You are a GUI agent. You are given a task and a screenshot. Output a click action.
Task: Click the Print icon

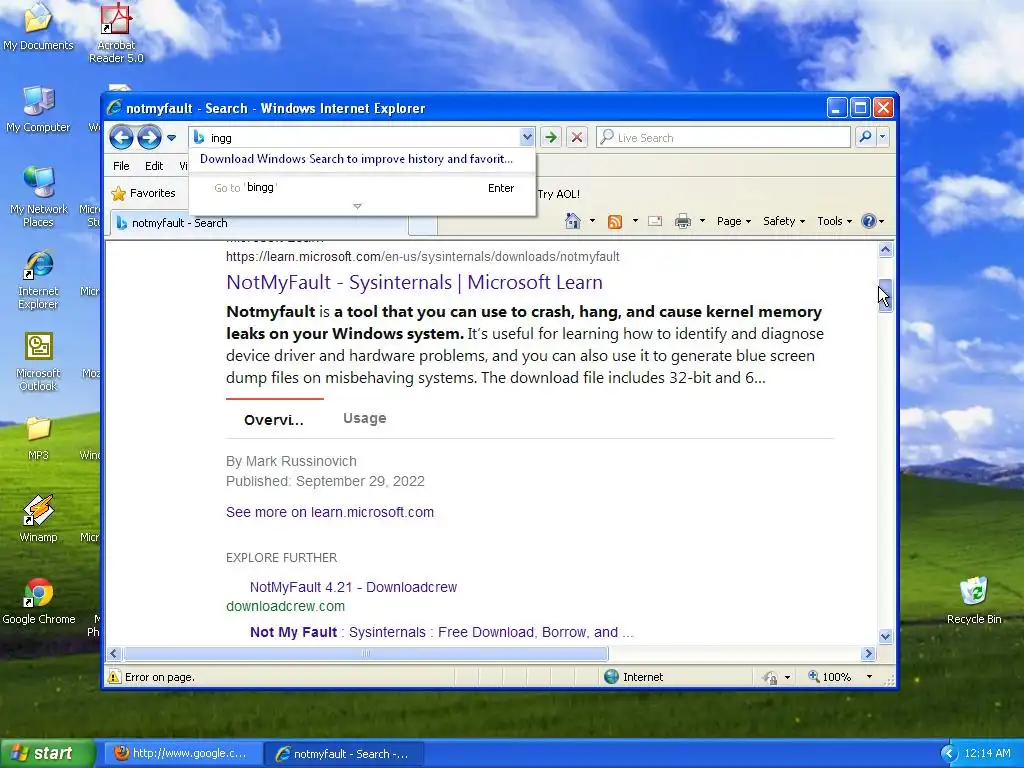(x=683, y=221)
